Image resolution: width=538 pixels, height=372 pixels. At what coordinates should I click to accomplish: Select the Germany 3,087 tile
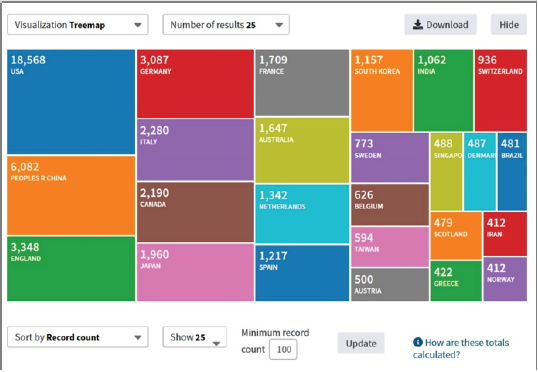[x=195, y=84]
